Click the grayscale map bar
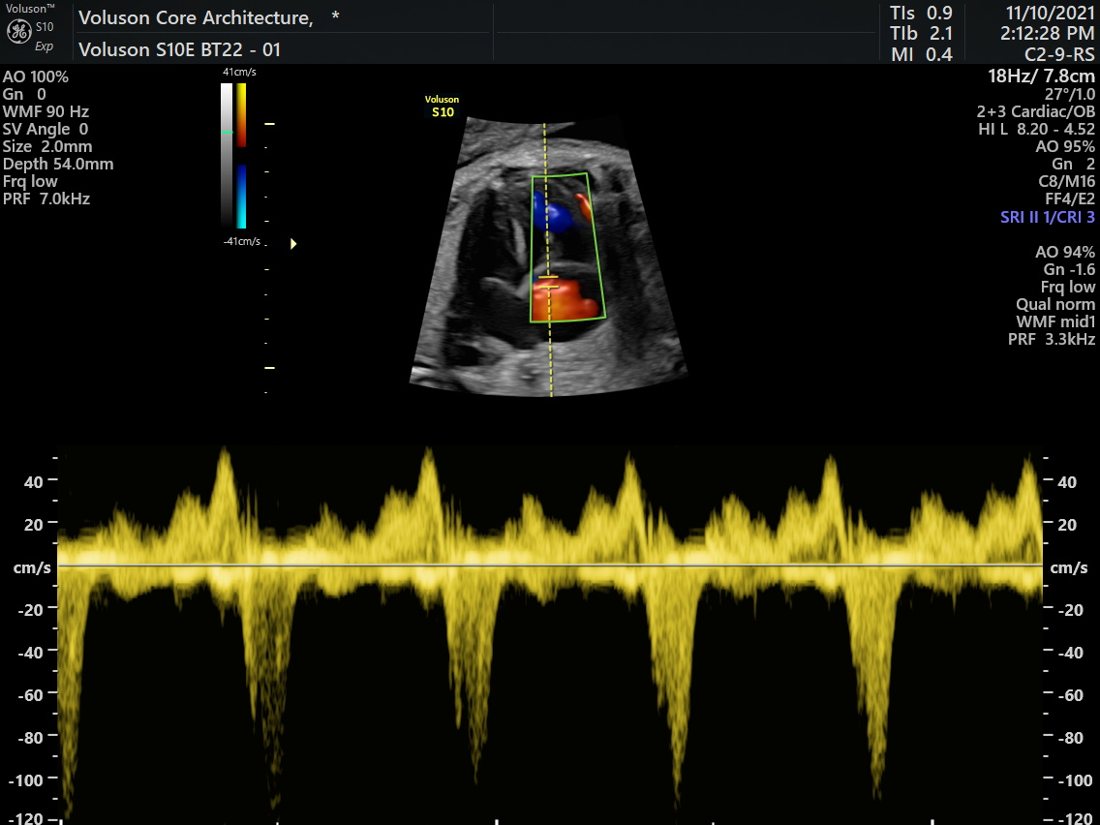This screenshot has width=1100, height=825. coord(227,154)
